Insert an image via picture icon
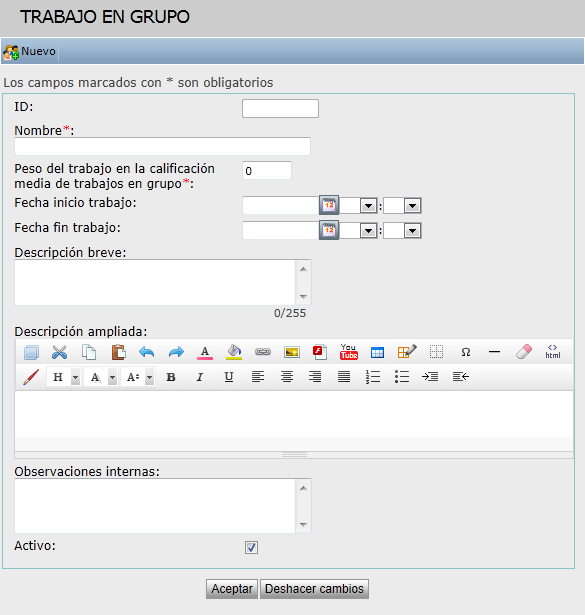 pyautogui.click(x=292, y=352)
